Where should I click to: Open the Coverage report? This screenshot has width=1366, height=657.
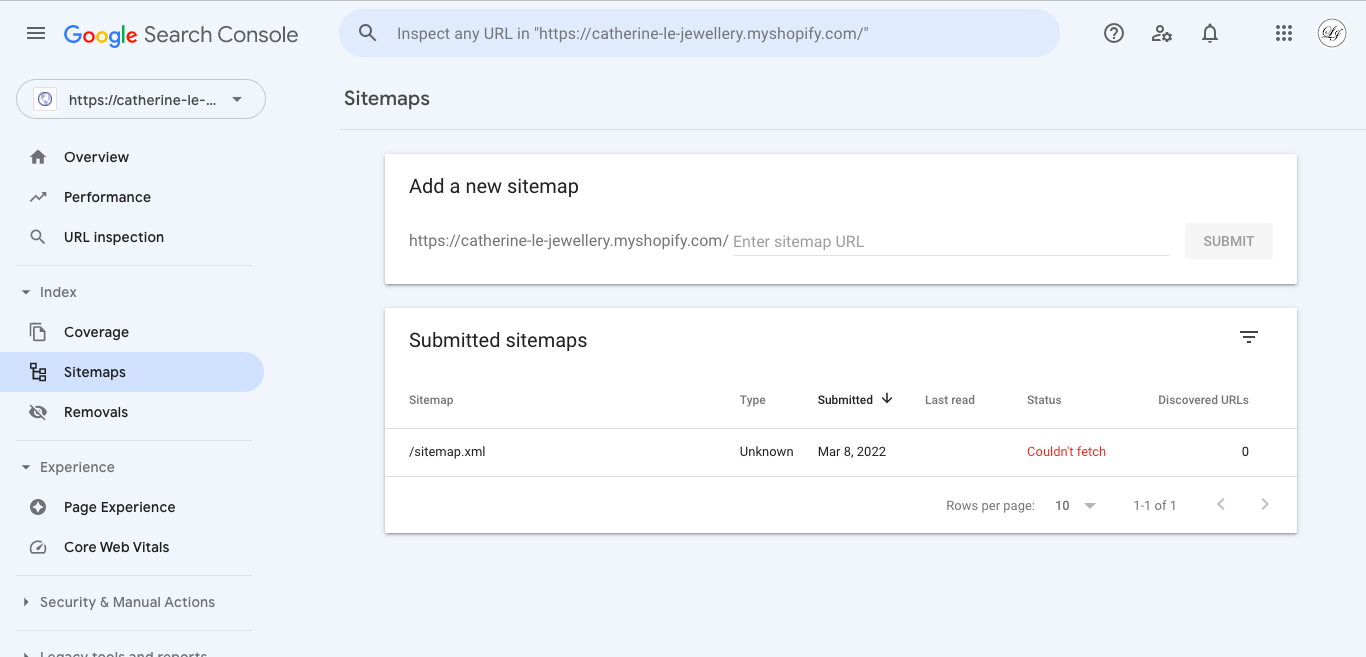[x=96, y=332]
